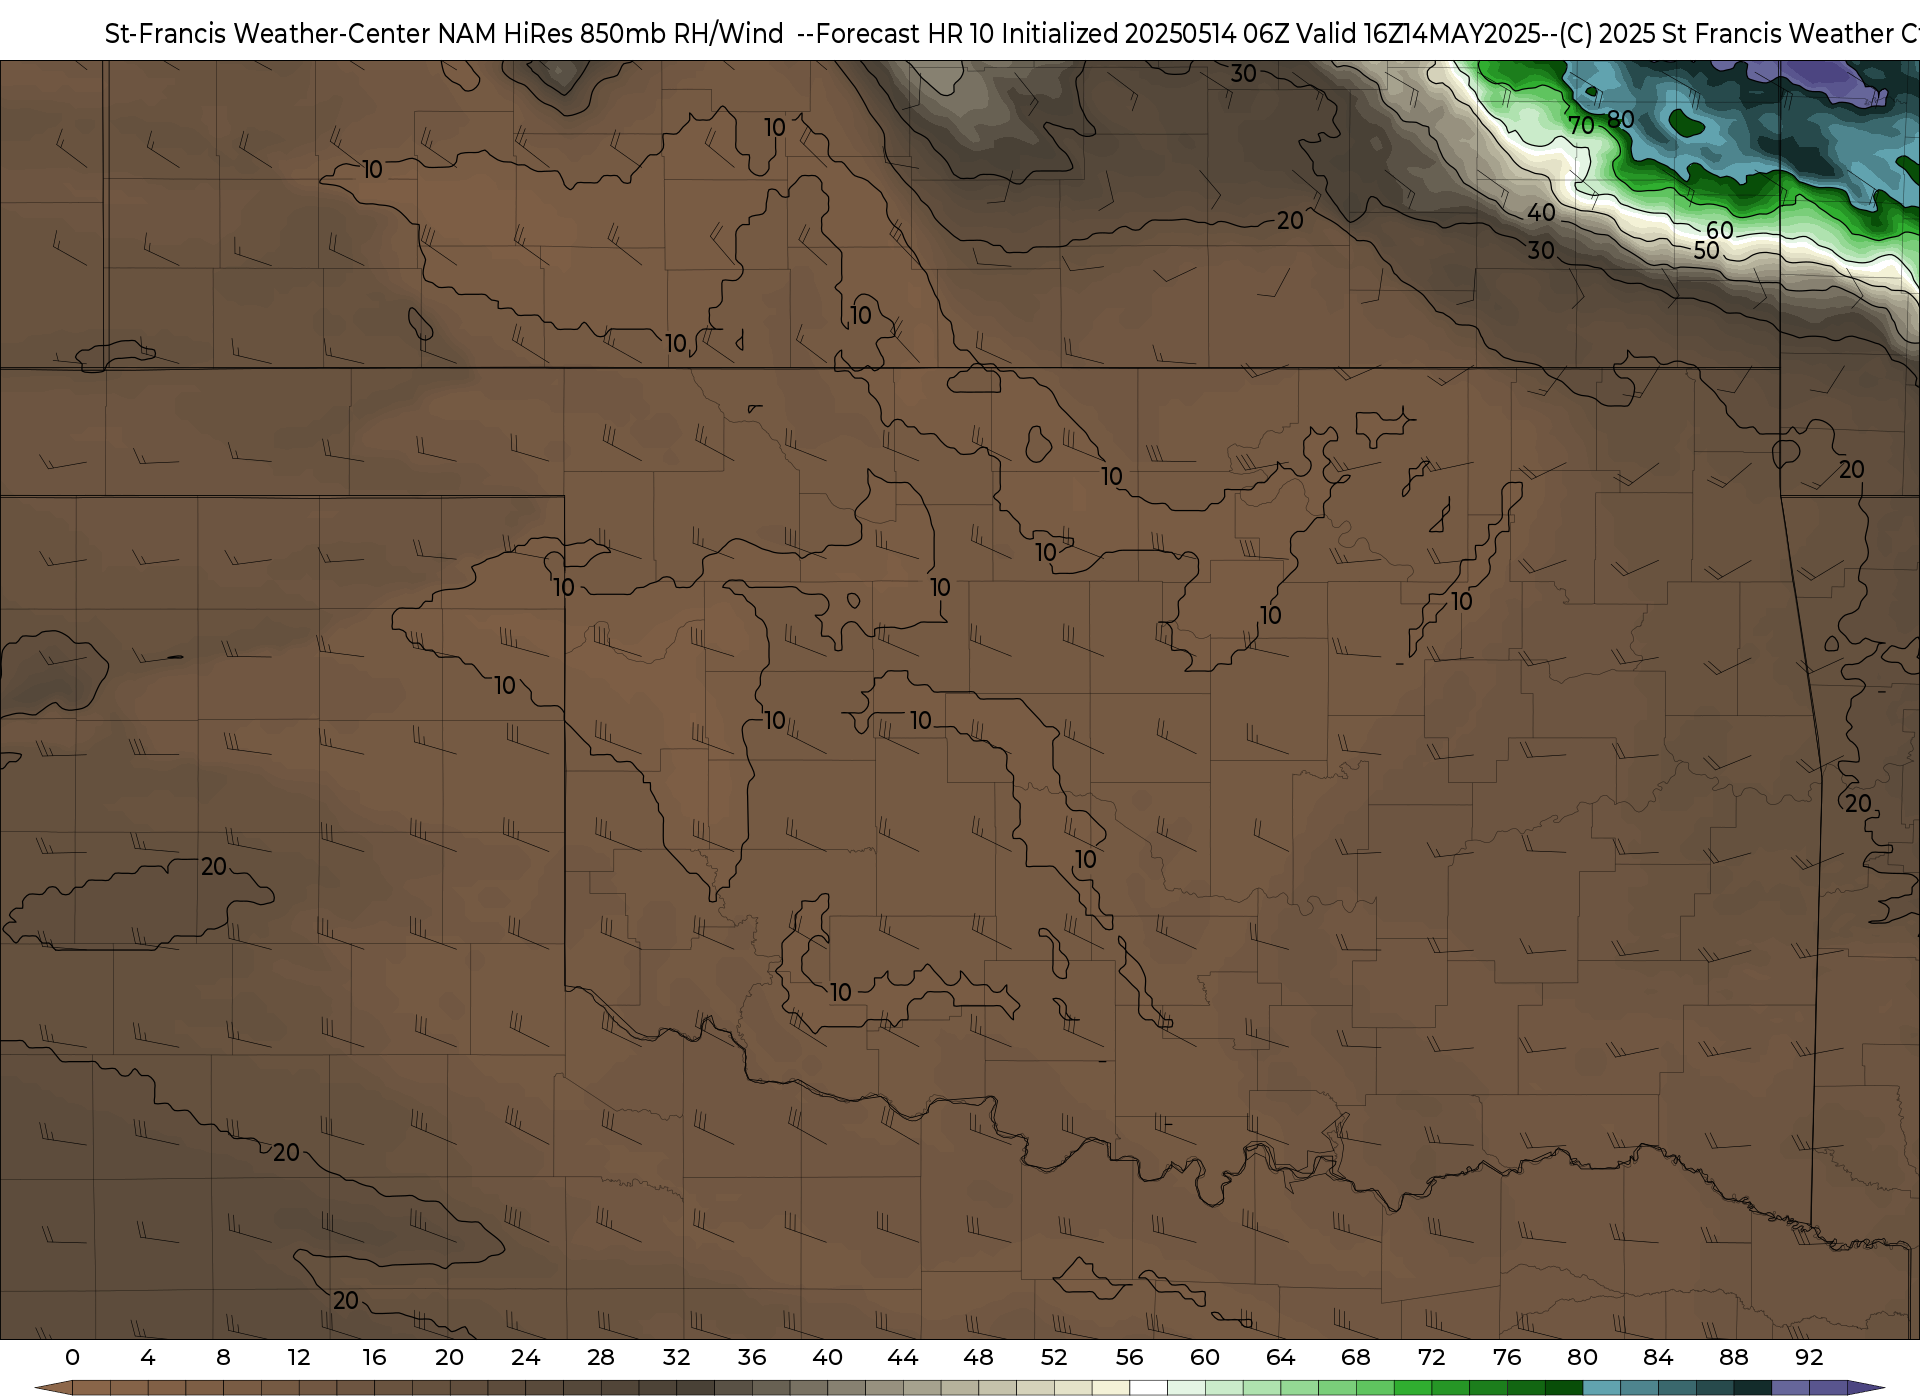Click the colorbar label "8"
Viewport: 1920px width, 1400px height.
click(223, 1357)
